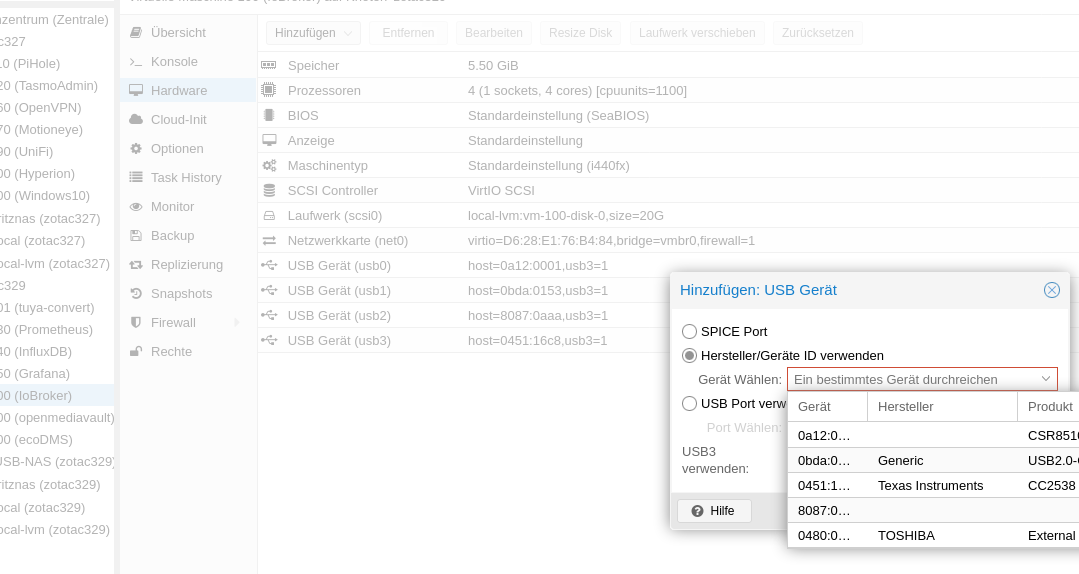Click the Optionen gear icon
The image size is (1079, 574).
[x=136, y=149]
